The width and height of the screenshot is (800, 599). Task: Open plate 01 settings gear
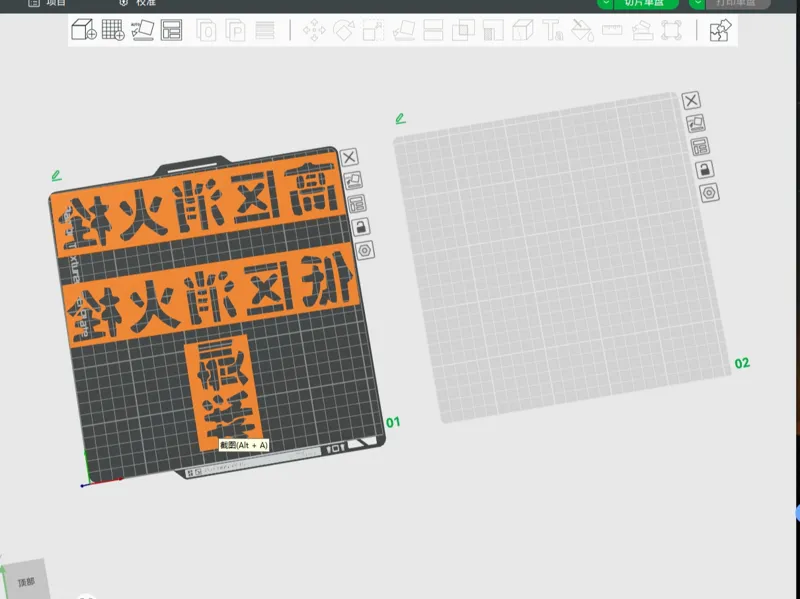365,251
